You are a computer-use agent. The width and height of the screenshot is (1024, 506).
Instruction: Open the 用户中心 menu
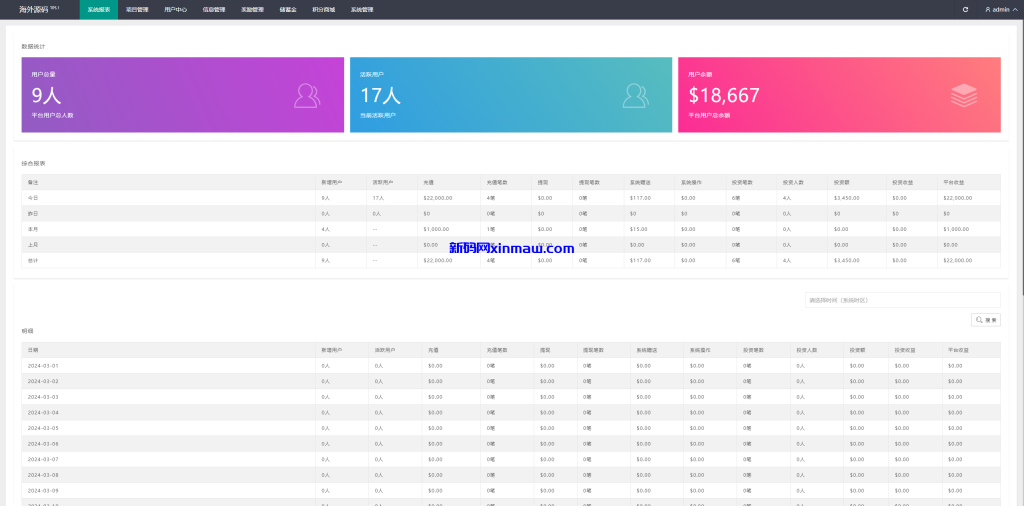point(175,9)
